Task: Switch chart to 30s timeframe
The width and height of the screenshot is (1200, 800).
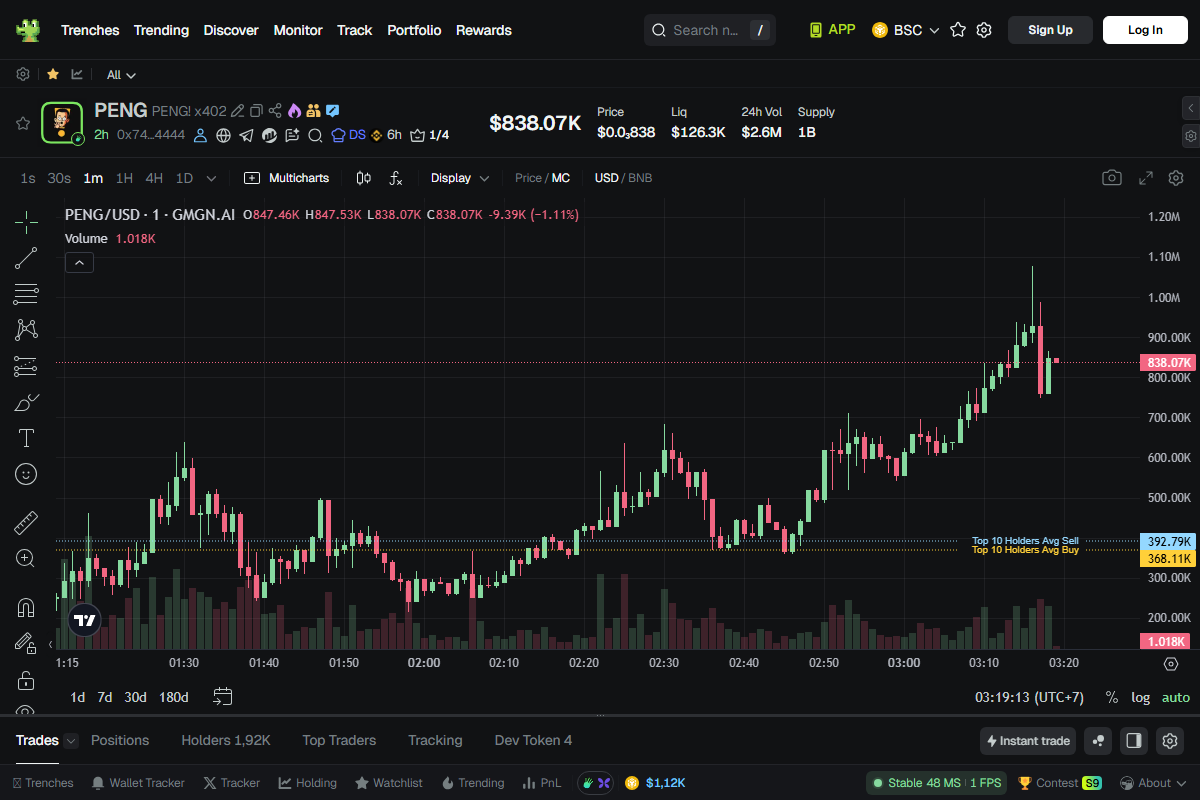Action: [x=59, y=178]
